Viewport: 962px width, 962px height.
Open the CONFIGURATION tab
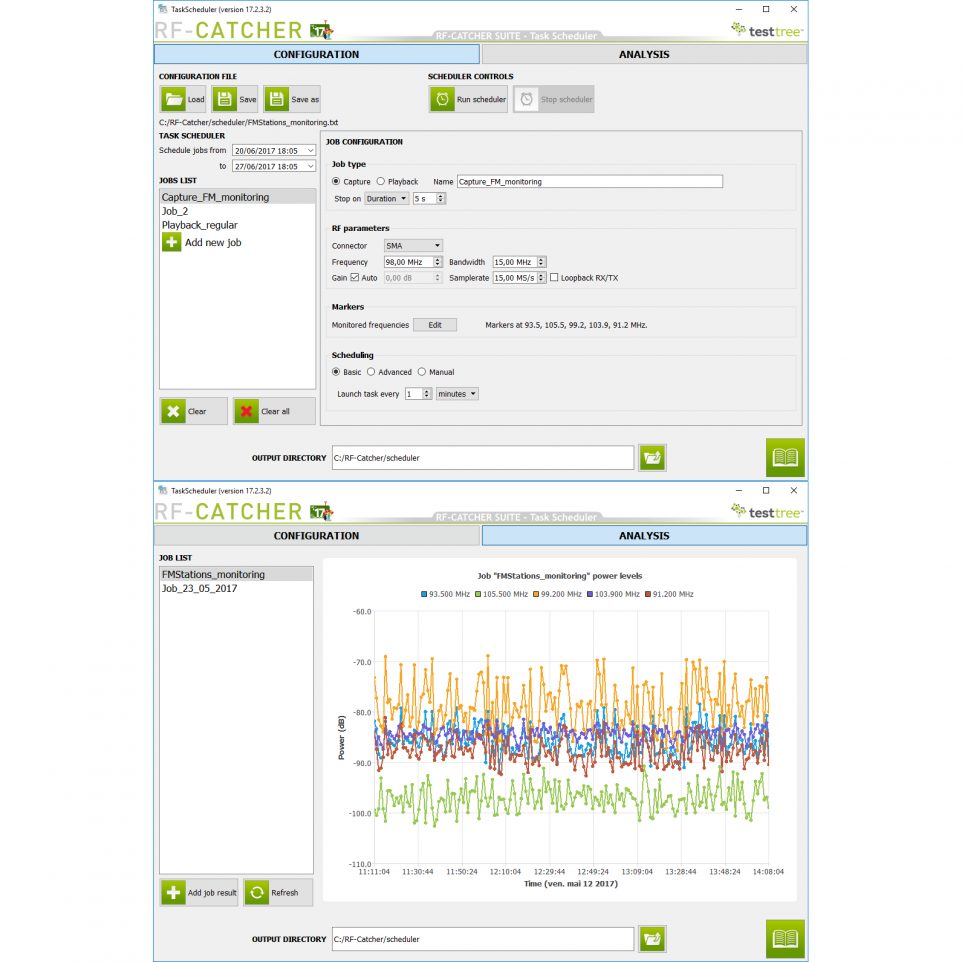pos(317,535)
